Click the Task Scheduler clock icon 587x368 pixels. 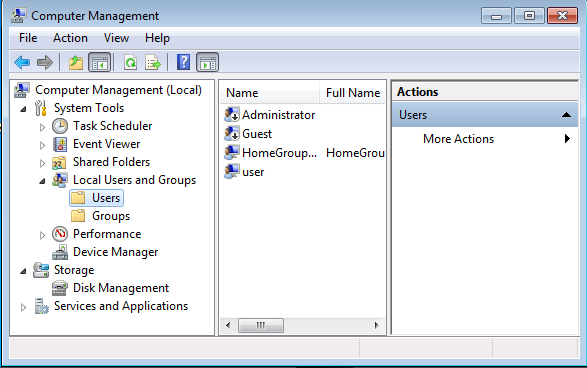pyautogui.click(x=60, y=126)
